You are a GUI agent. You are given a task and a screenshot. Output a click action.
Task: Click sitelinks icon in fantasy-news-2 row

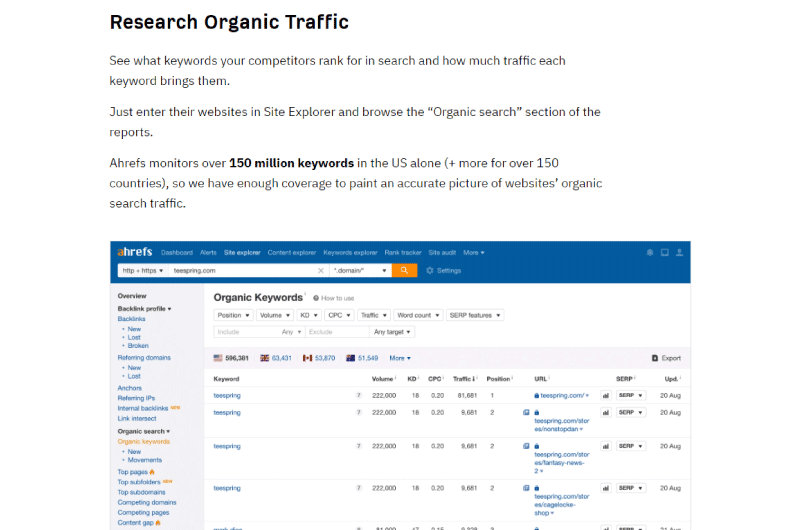pyautogui.click(x=526, y=446)
